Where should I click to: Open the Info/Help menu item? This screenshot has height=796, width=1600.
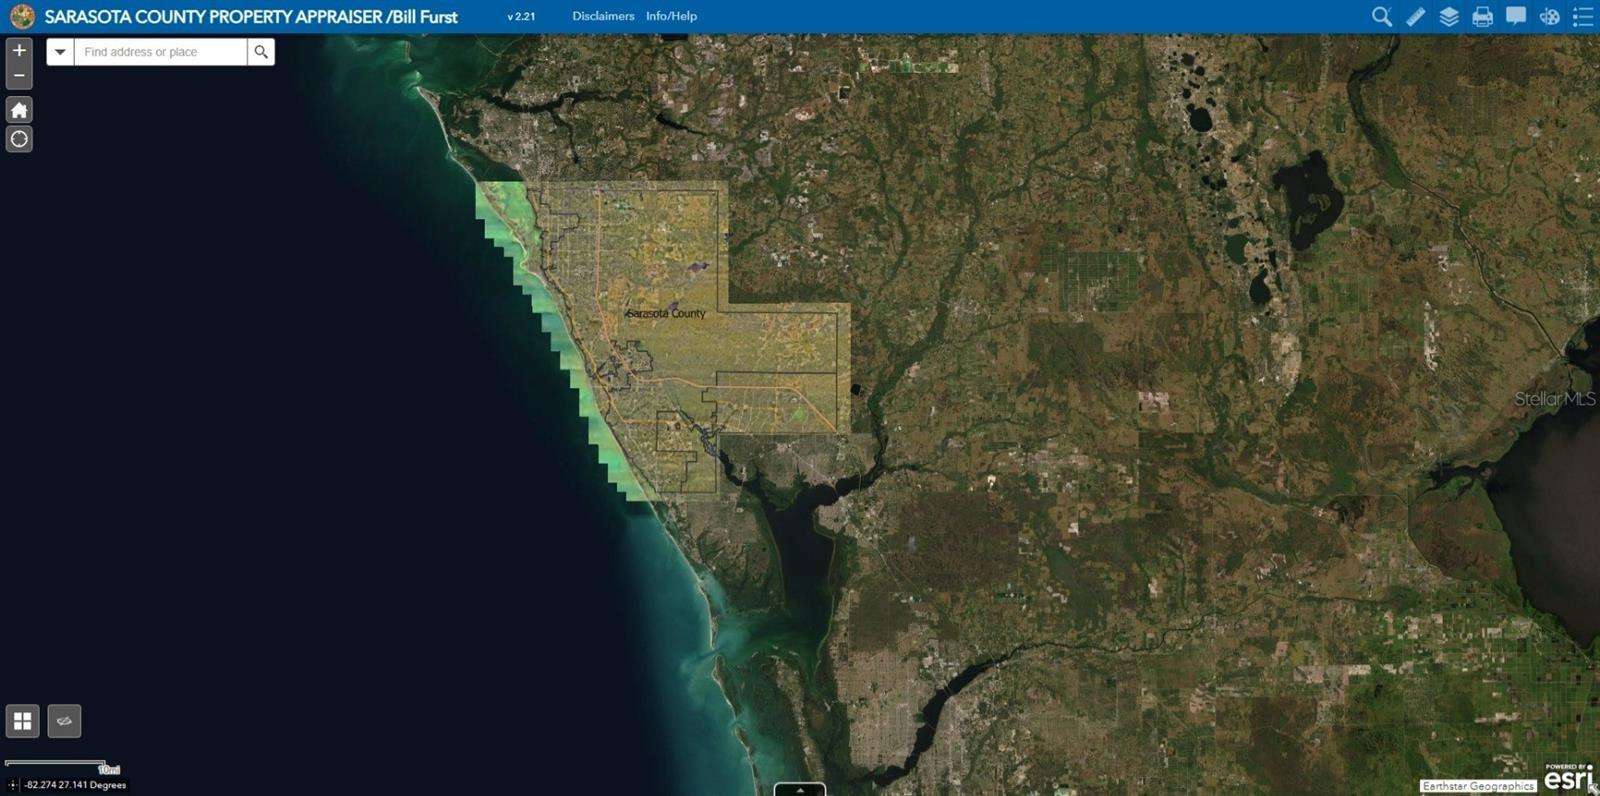[671, 16]
